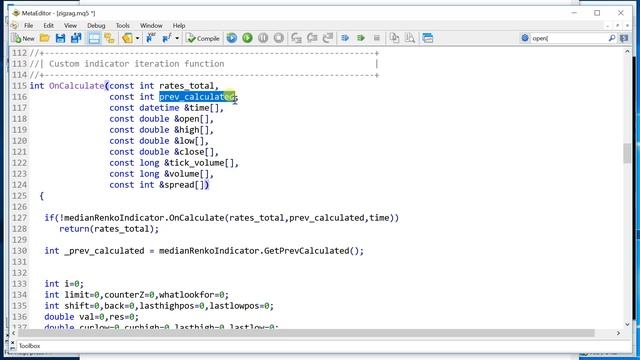Viewport: 640px width, 360px height.
Task: Pause debugging with the pause icon
Action: click(x=263, y=38)
